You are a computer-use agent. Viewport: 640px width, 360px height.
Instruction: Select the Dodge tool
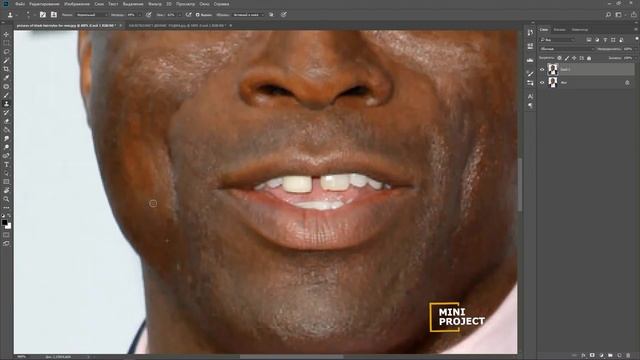(x=6, y=147)
